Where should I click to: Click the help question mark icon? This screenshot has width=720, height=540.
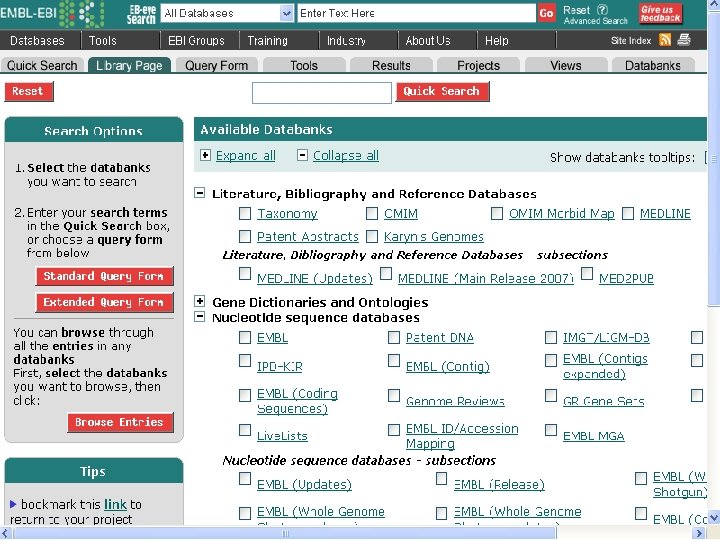coord(602,10)
